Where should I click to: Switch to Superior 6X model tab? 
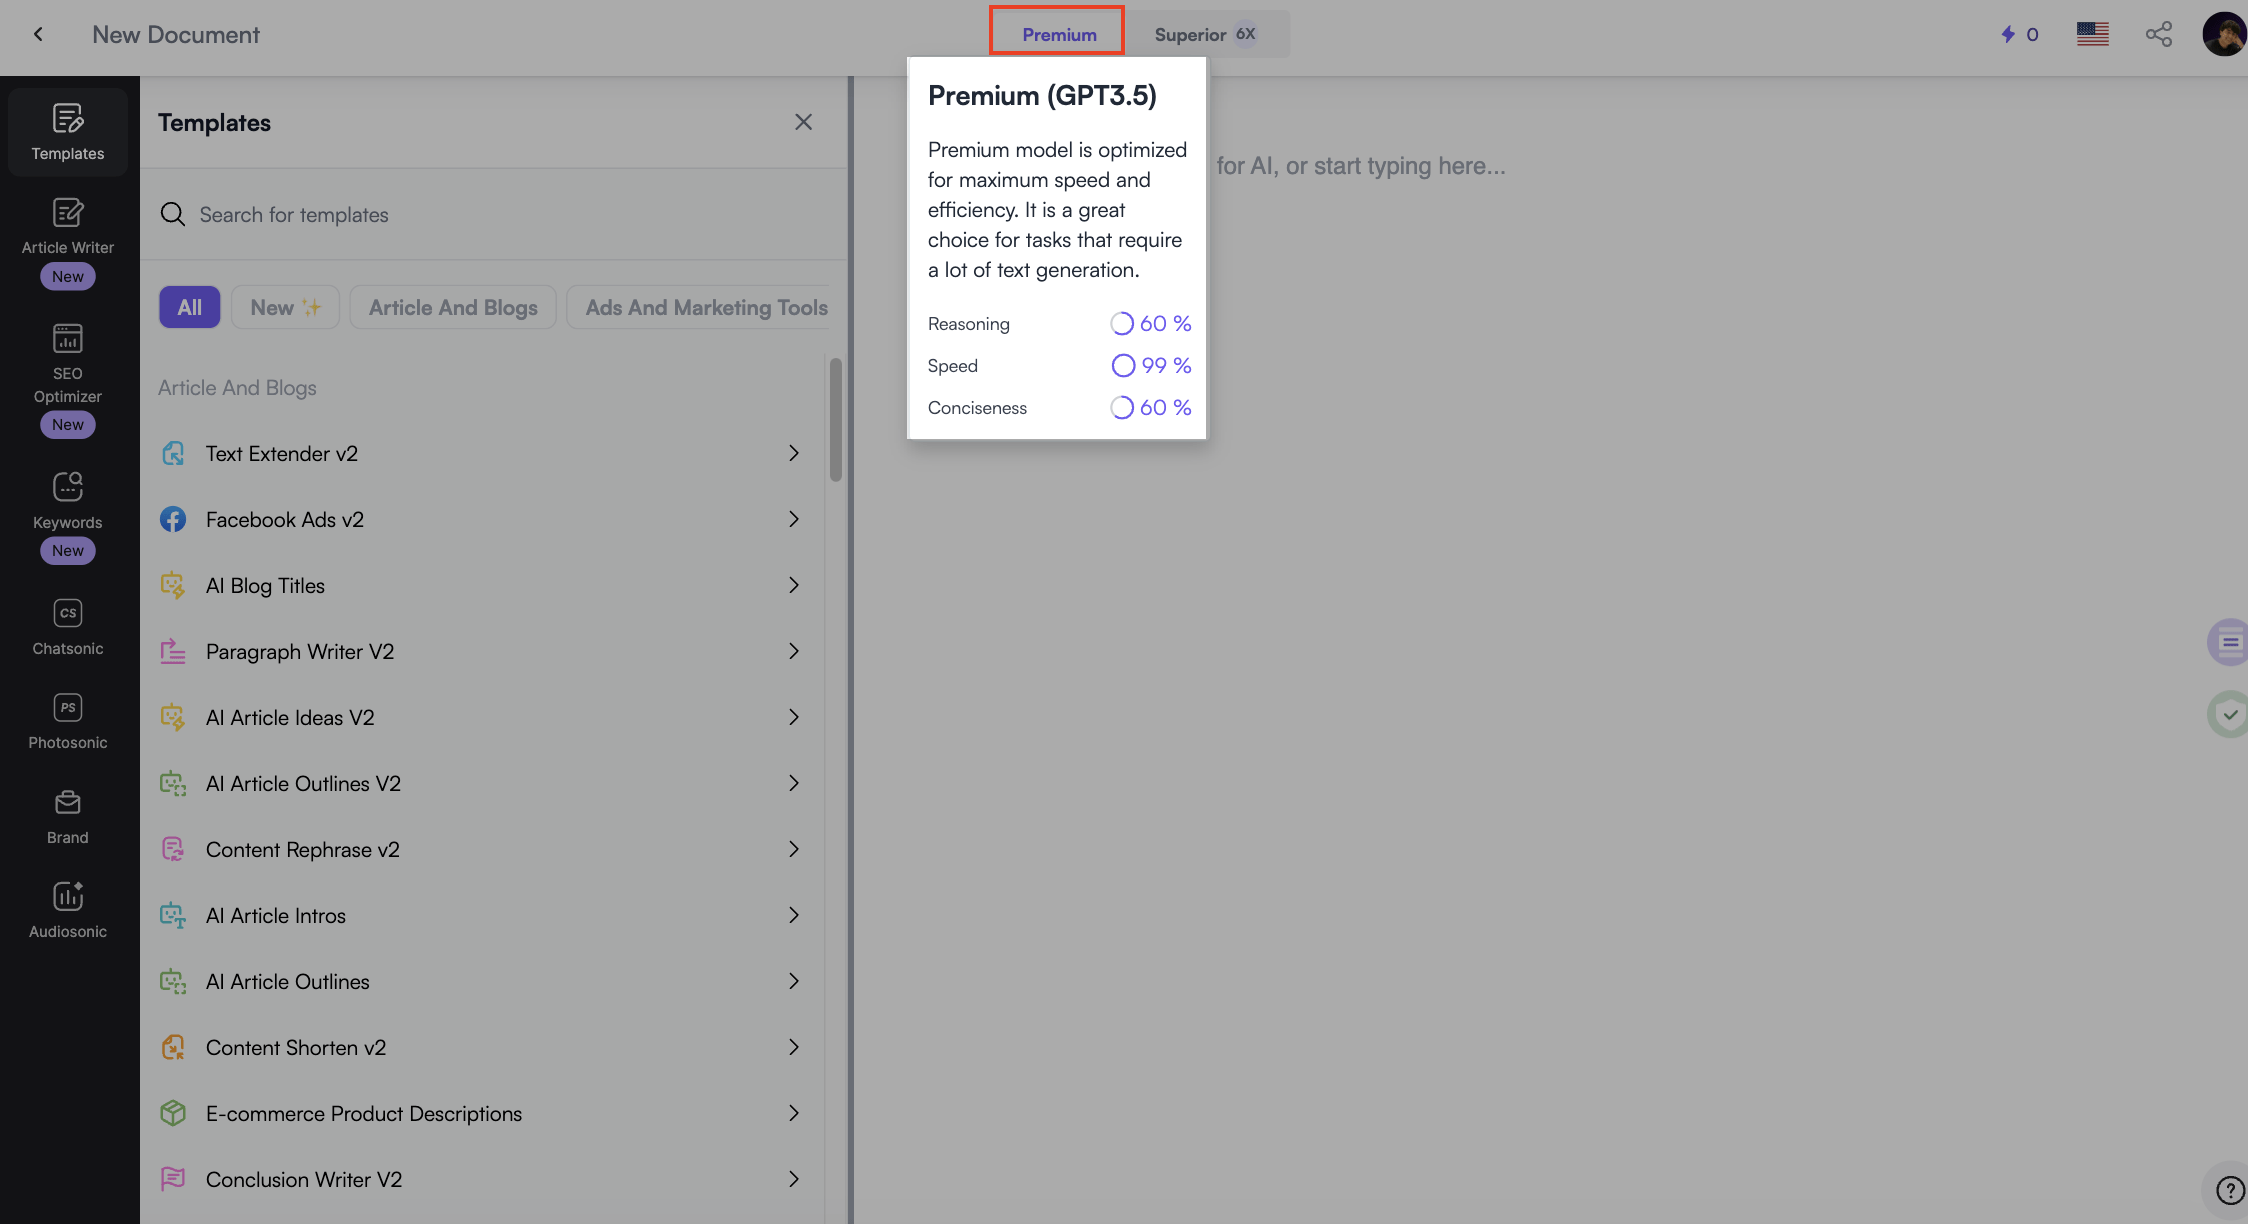click(1205, 33)
